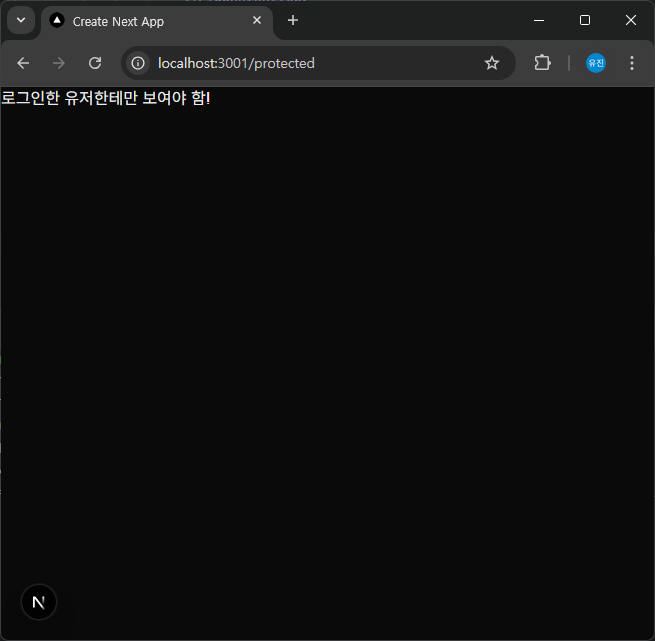Open Next.js dev tools indicator
This screenshot has height=641, width=655.
click(x=39, y=602)
